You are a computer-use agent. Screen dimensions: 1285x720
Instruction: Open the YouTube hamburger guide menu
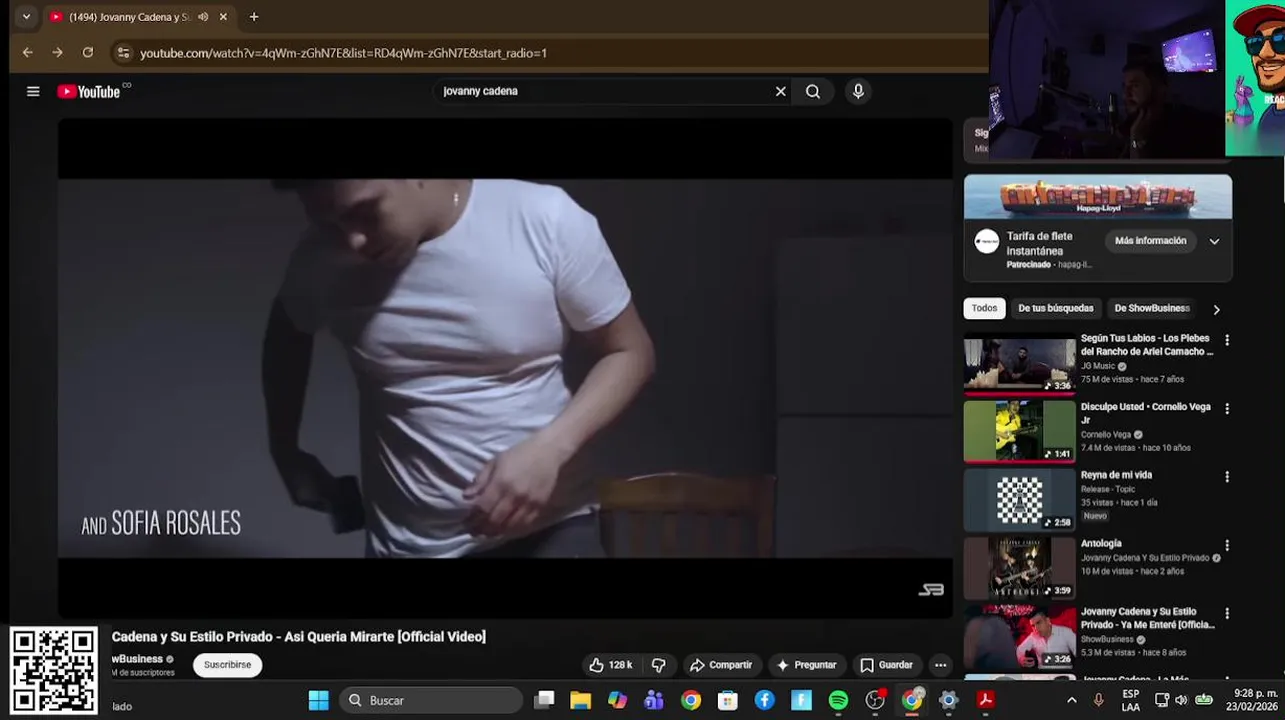(33, 91)
